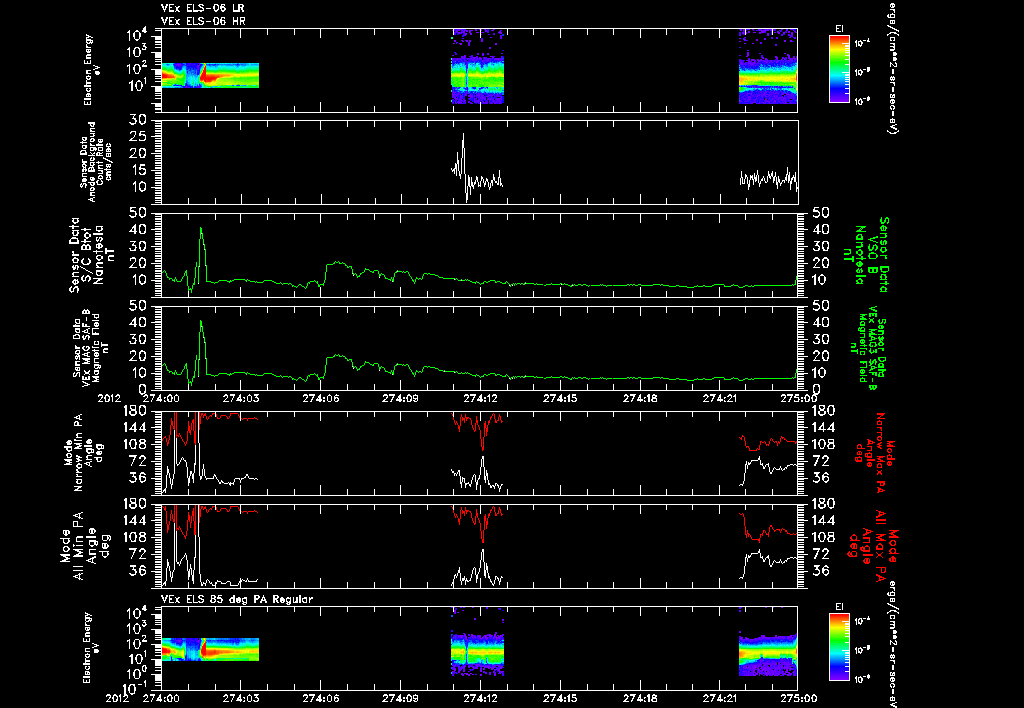Select the 'VEx ELS 85 deg PA Regular' label

click(236, 599)
